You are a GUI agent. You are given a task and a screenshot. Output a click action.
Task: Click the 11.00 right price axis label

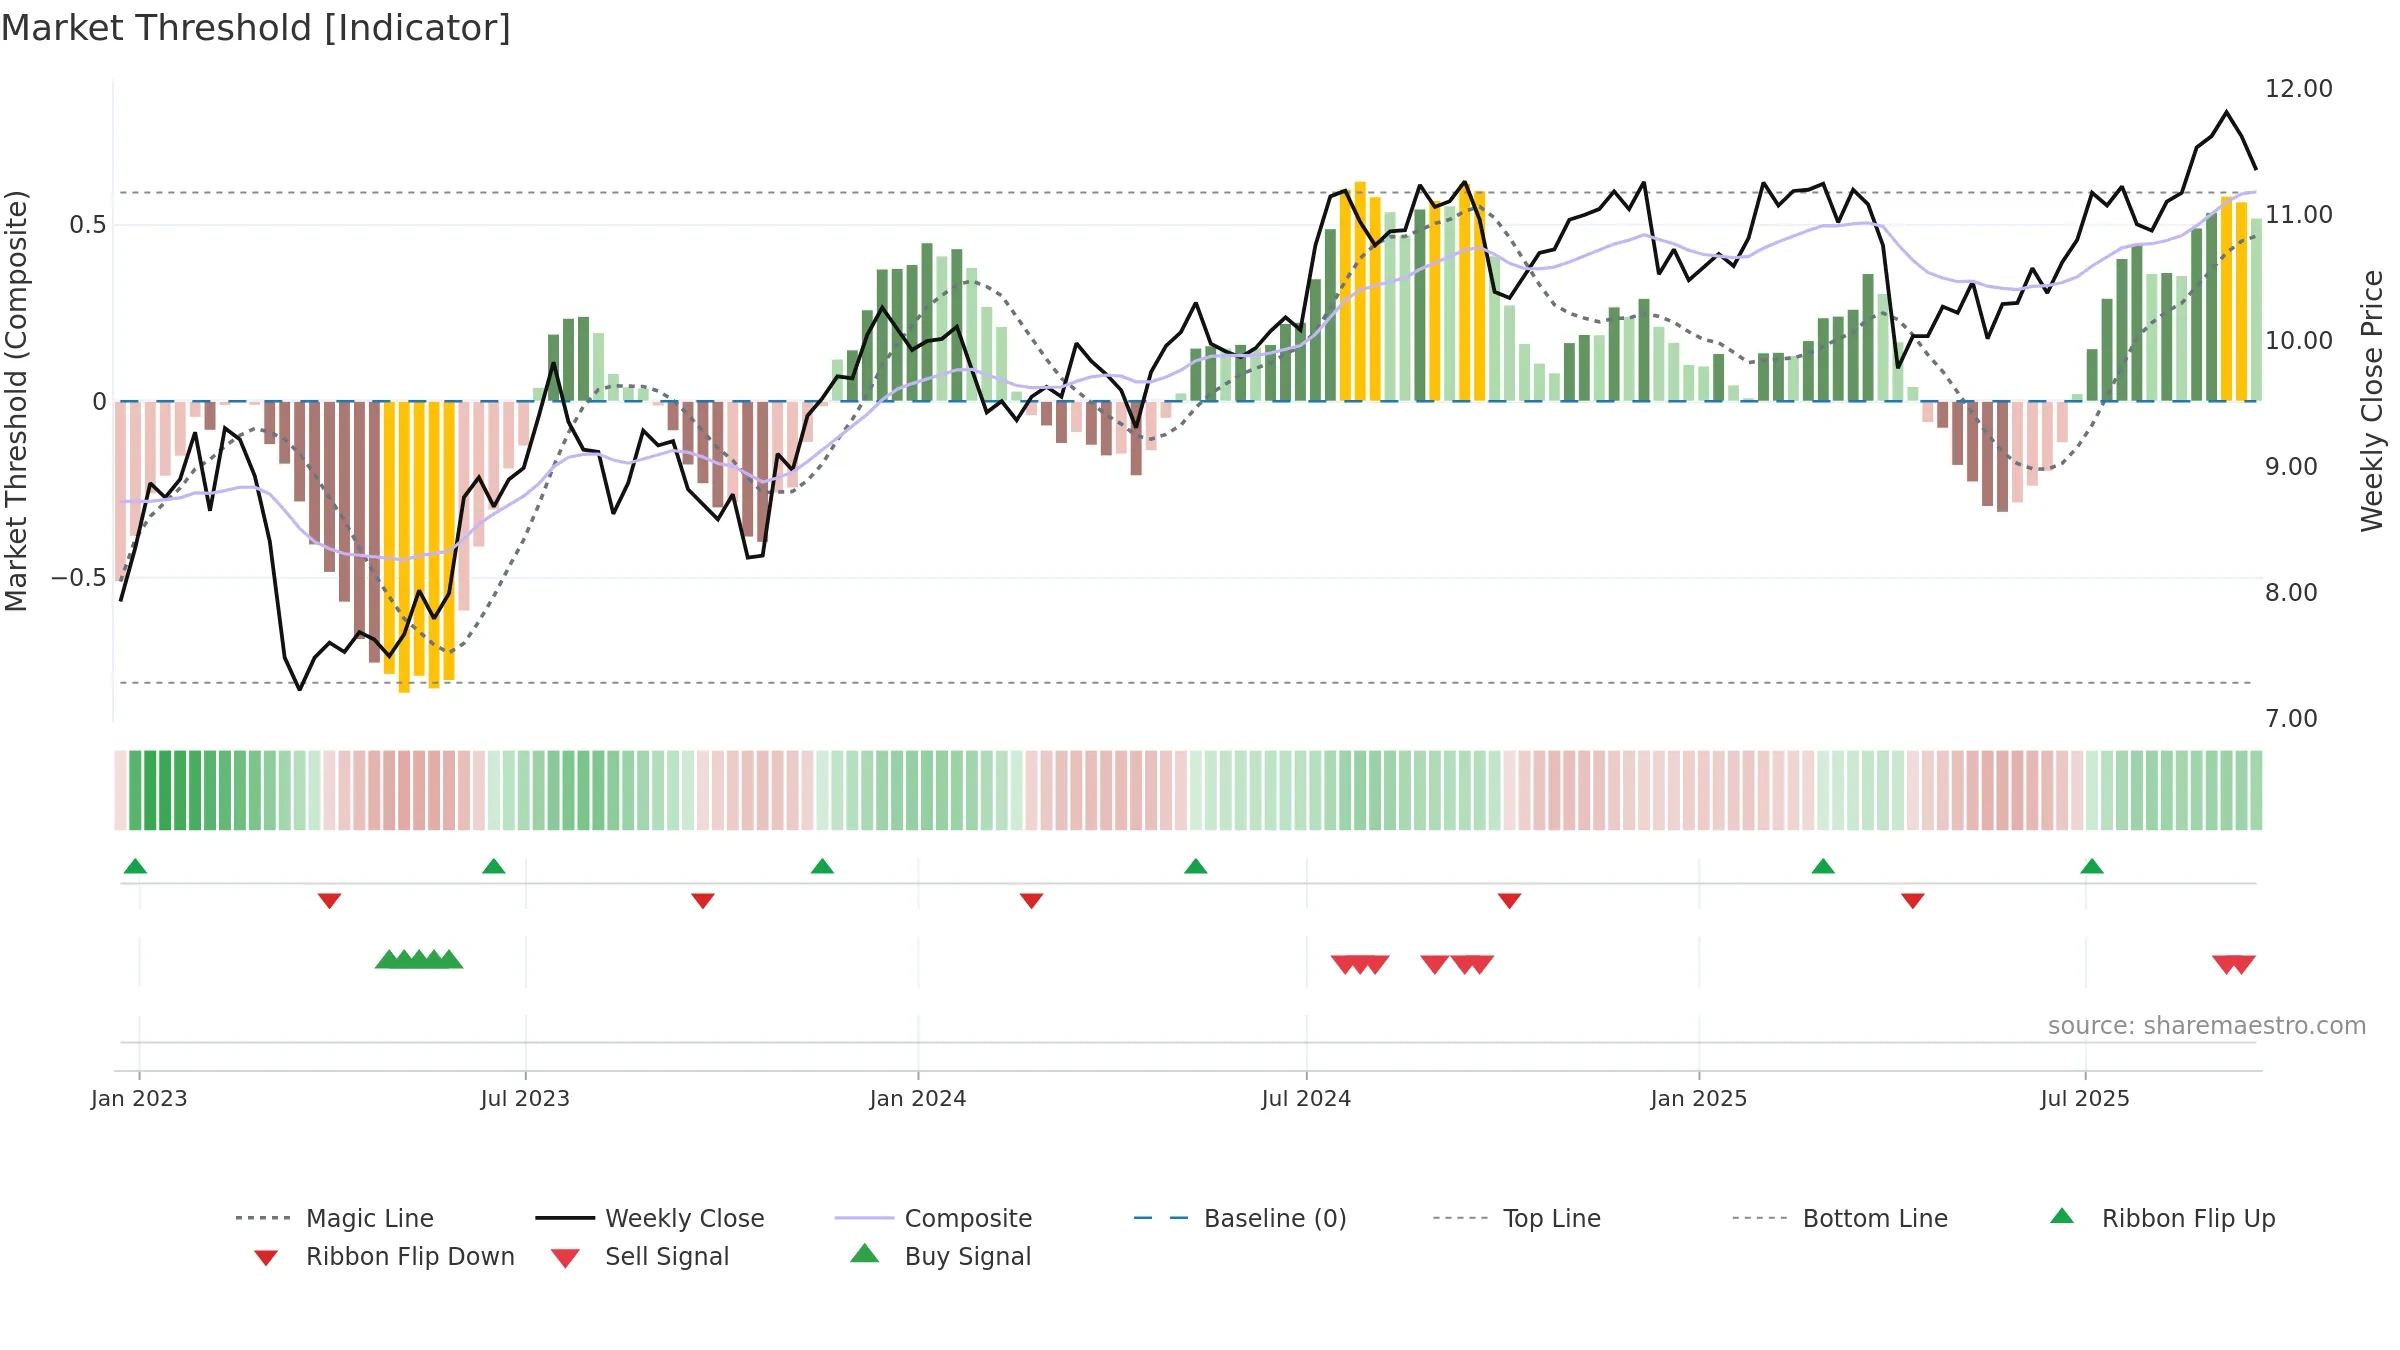(2299, 215)
